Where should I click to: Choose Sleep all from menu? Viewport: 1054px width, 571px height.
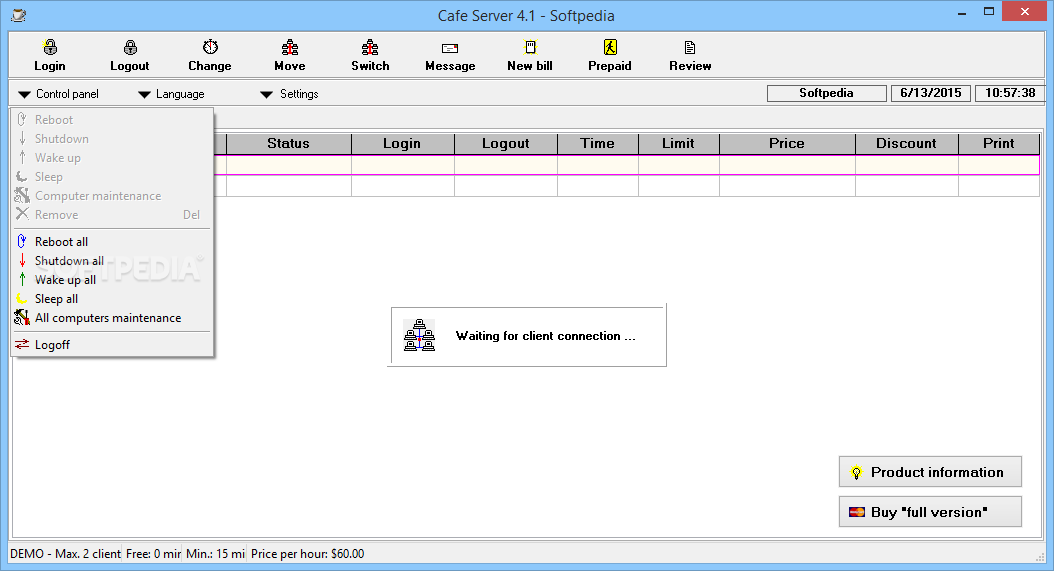point(112,299)
